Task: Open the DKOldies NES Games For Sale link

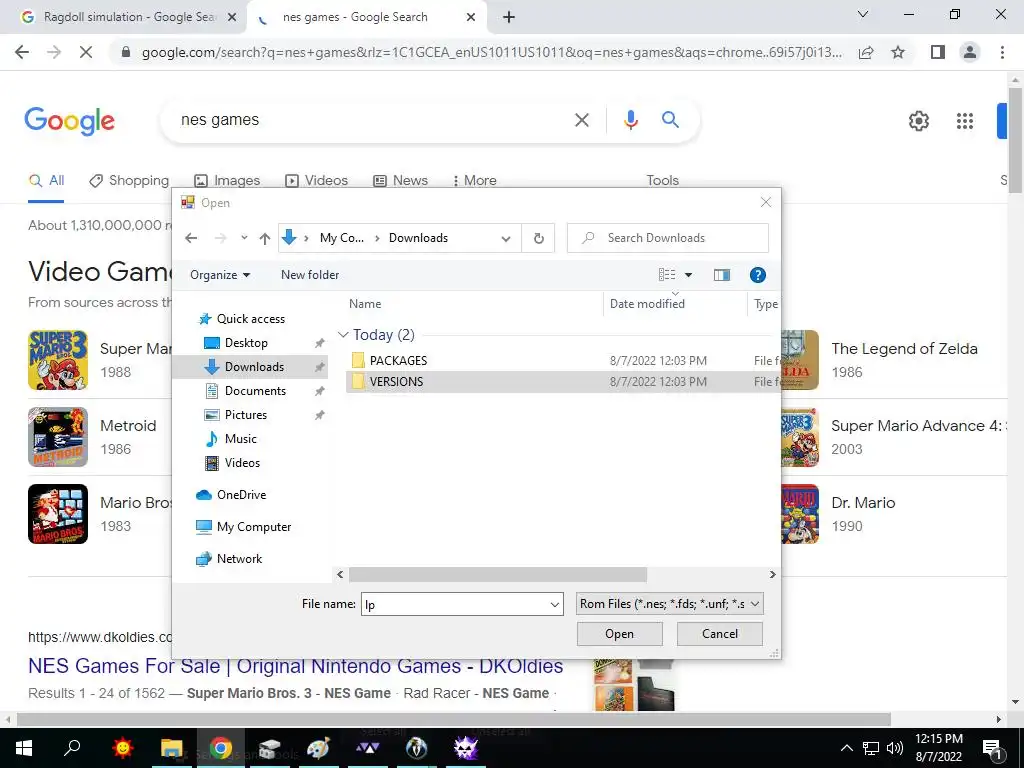Action: (x=295, y=666)
